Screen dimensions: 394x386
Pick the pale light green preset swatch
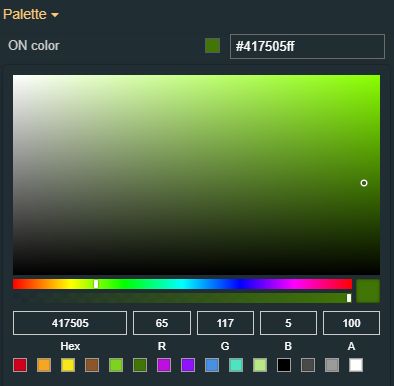point(260,365)
